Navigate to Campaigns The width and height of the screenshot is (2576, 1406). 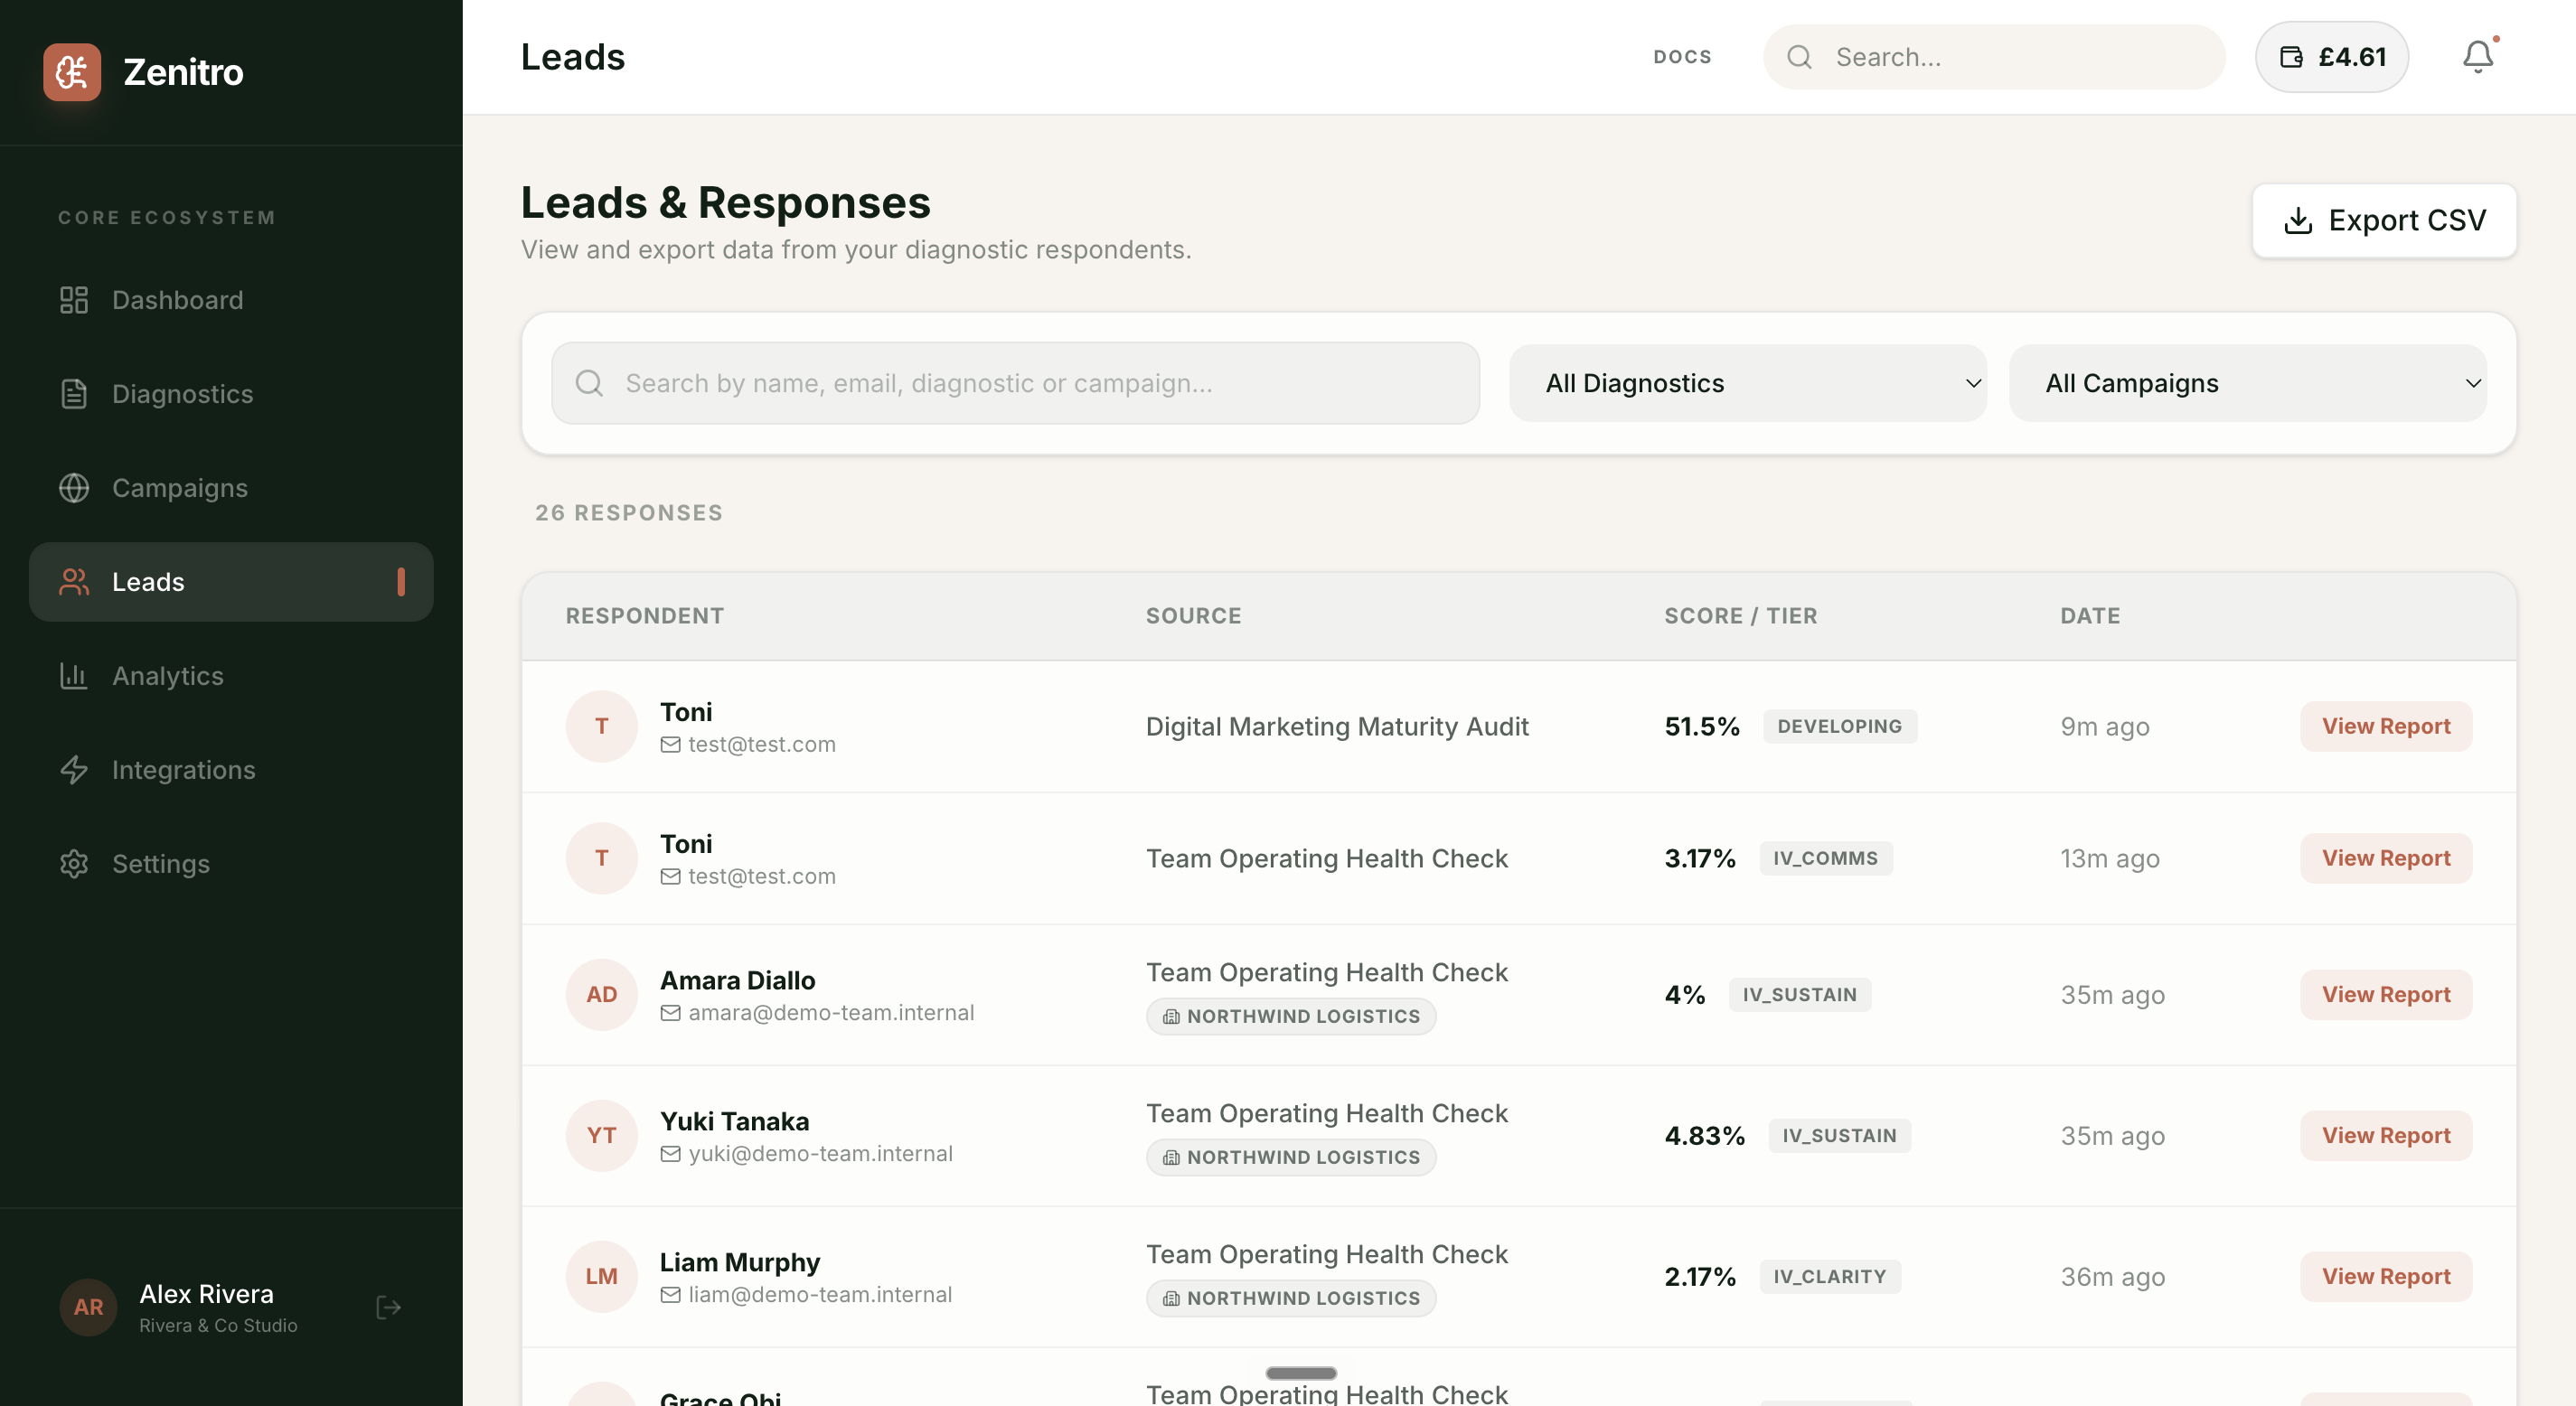click(x=231, y=488)
